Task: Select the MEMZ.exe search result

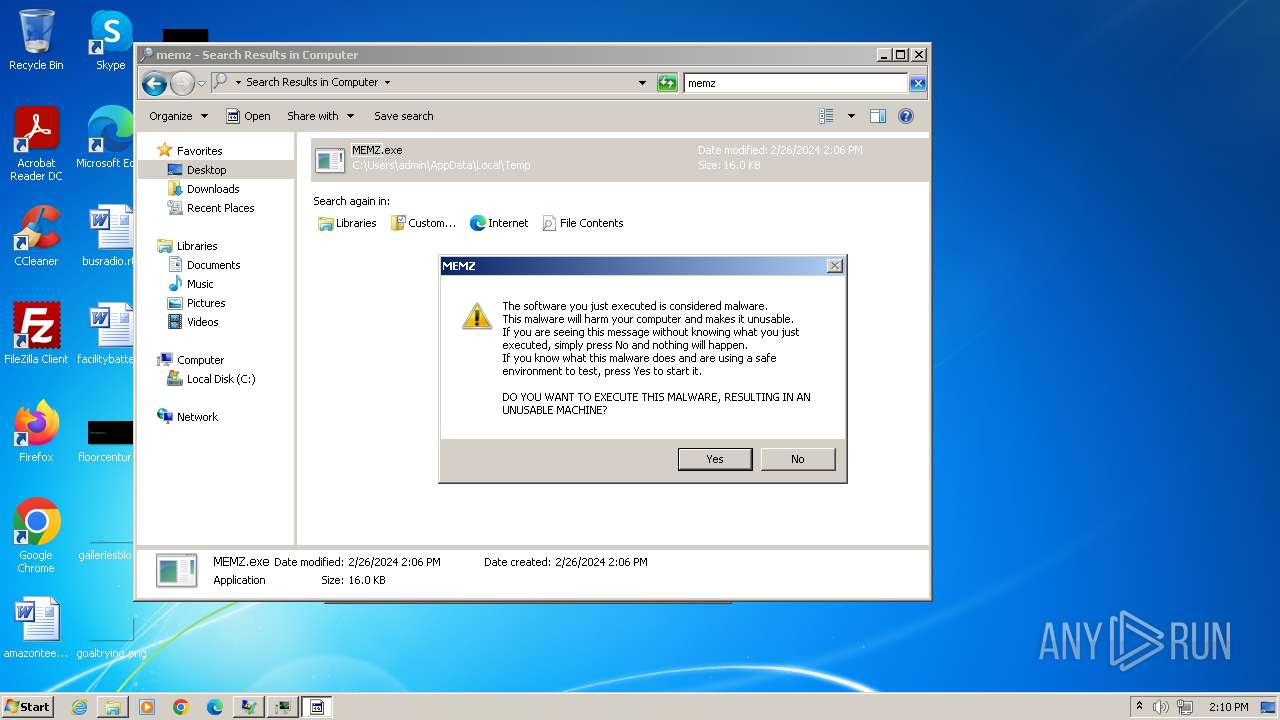Action: click(x=619, y=158)
